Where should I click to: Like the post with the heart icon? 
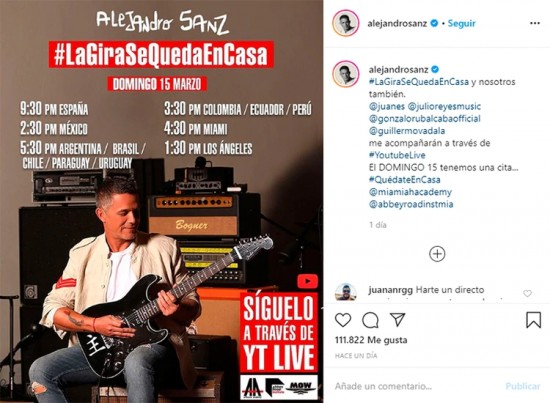[343, 320]
